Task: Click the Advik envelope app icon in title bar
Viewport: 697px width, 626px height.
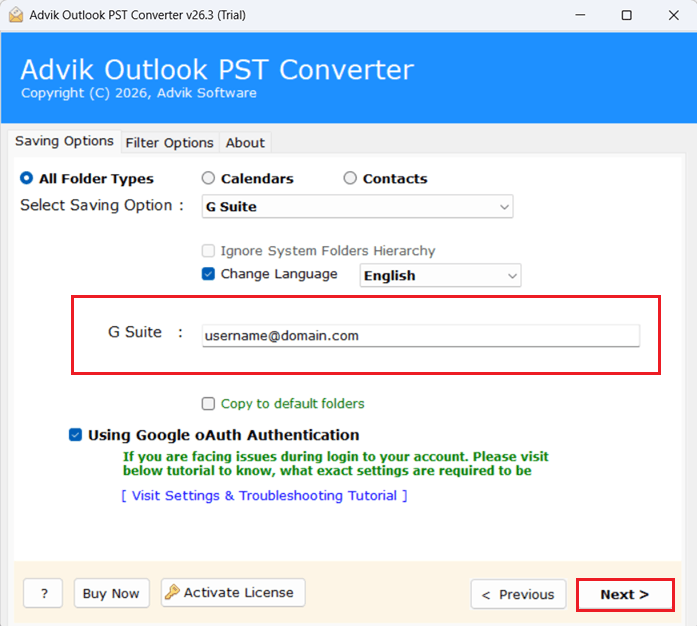Action: (16, 15)
